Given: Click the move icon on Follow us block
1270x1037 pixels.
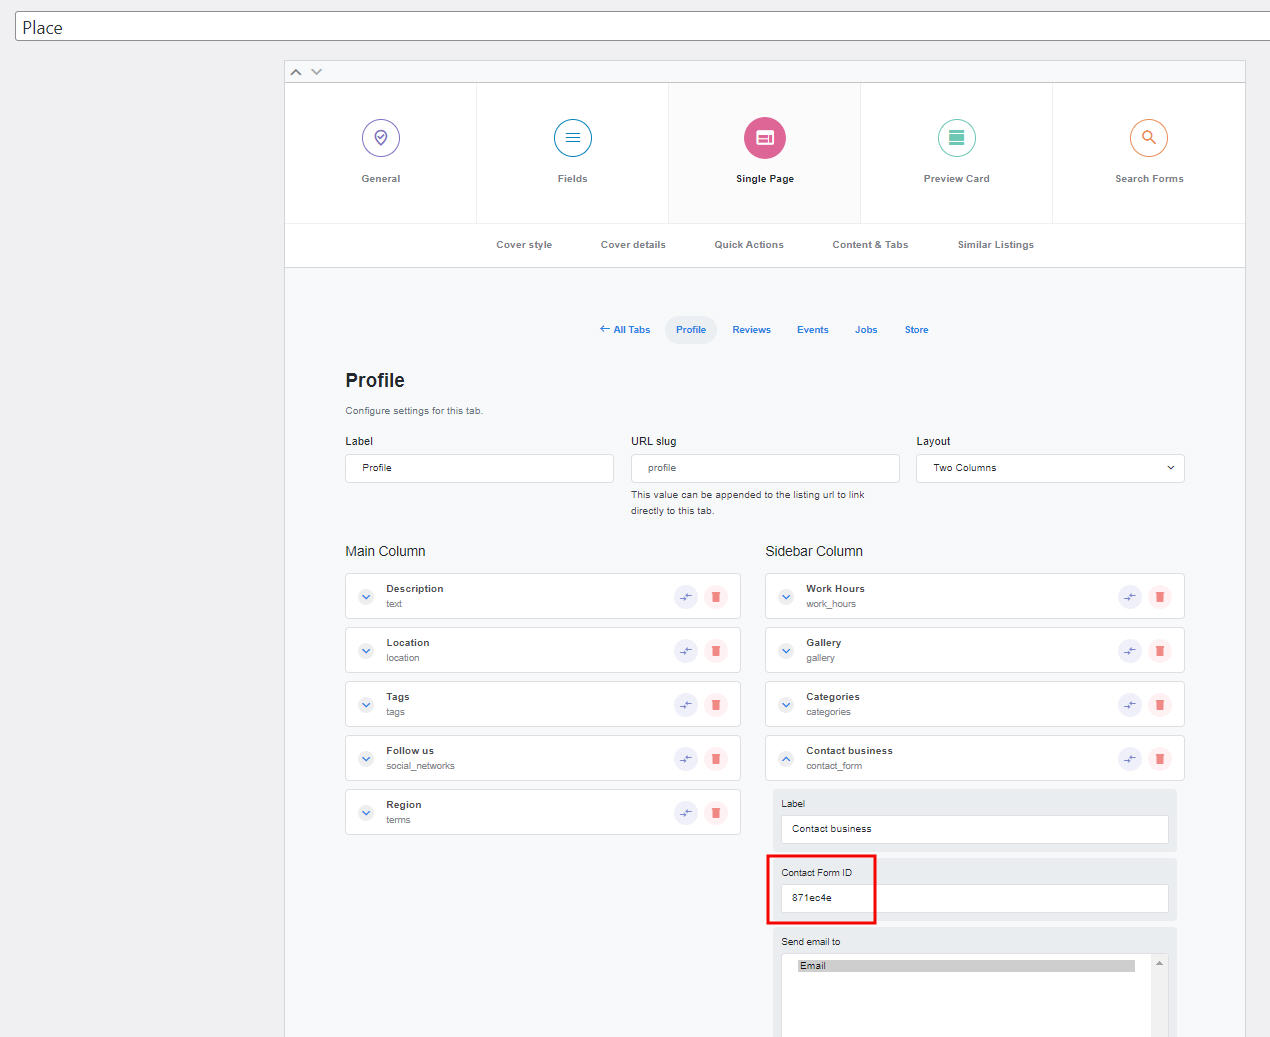Looking at the screenshot, I should point(686,759).
